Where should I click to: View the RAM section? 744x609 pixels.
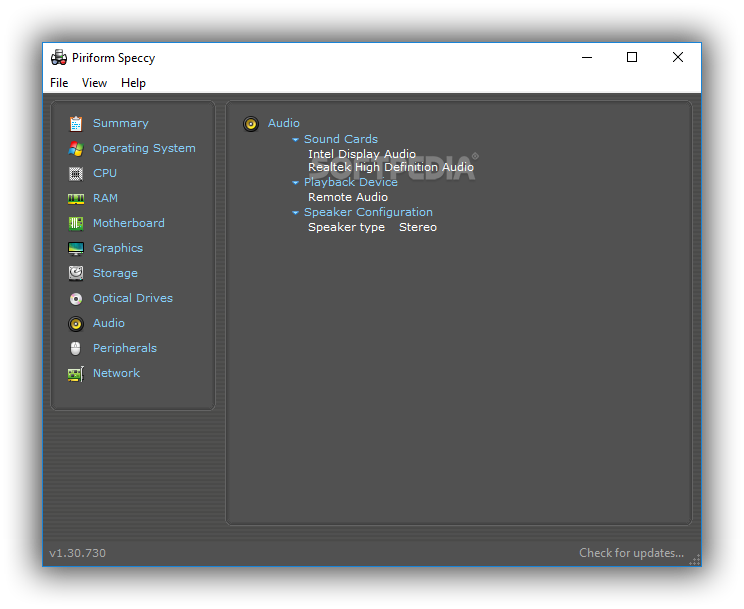[x=105, y=198]
